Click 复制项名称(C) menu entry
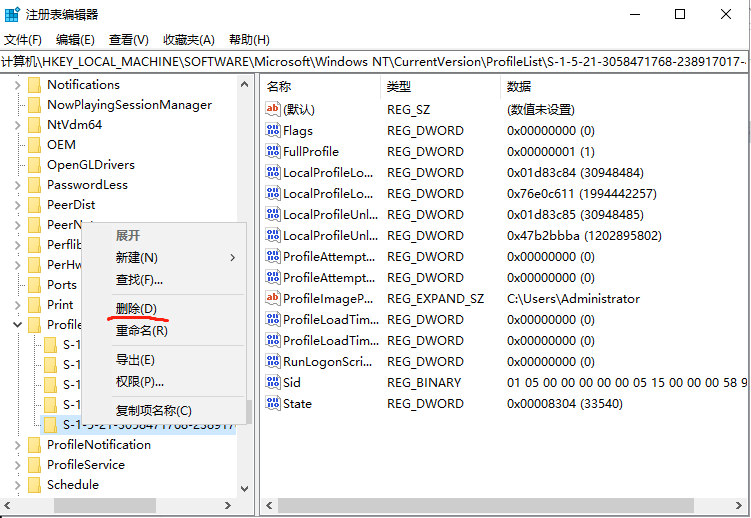 (x=153, y=411)
